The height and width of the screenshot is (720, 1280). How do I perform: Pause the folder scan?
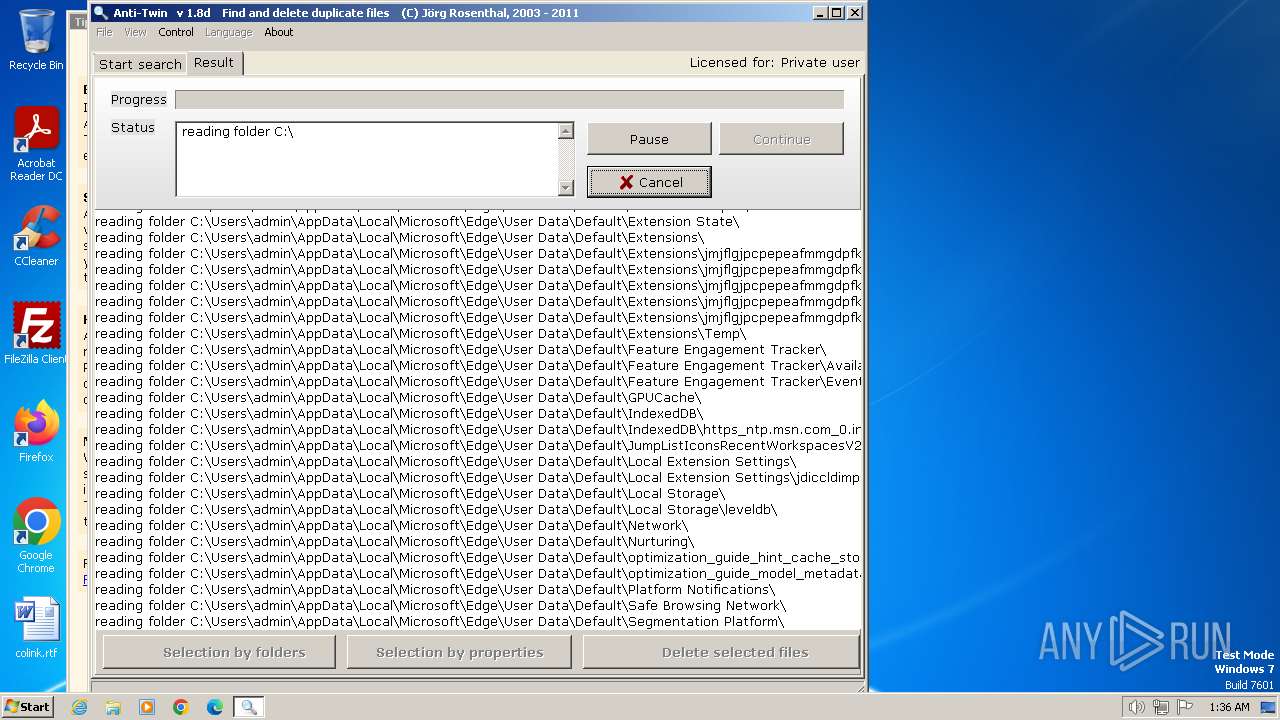click(649, 139)
